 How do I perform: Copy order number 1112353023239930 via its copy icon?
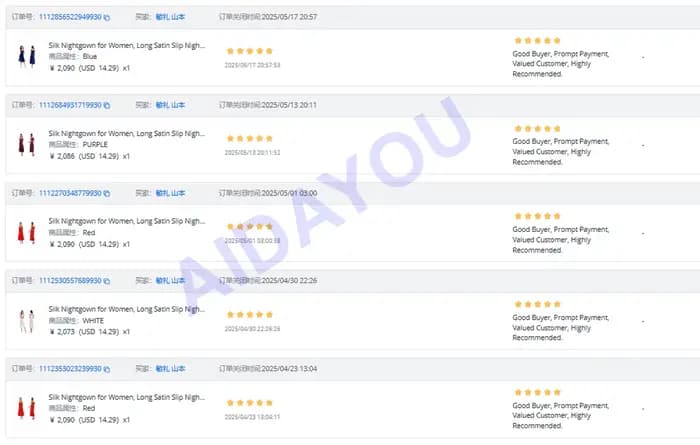click(x=107, y=369)
